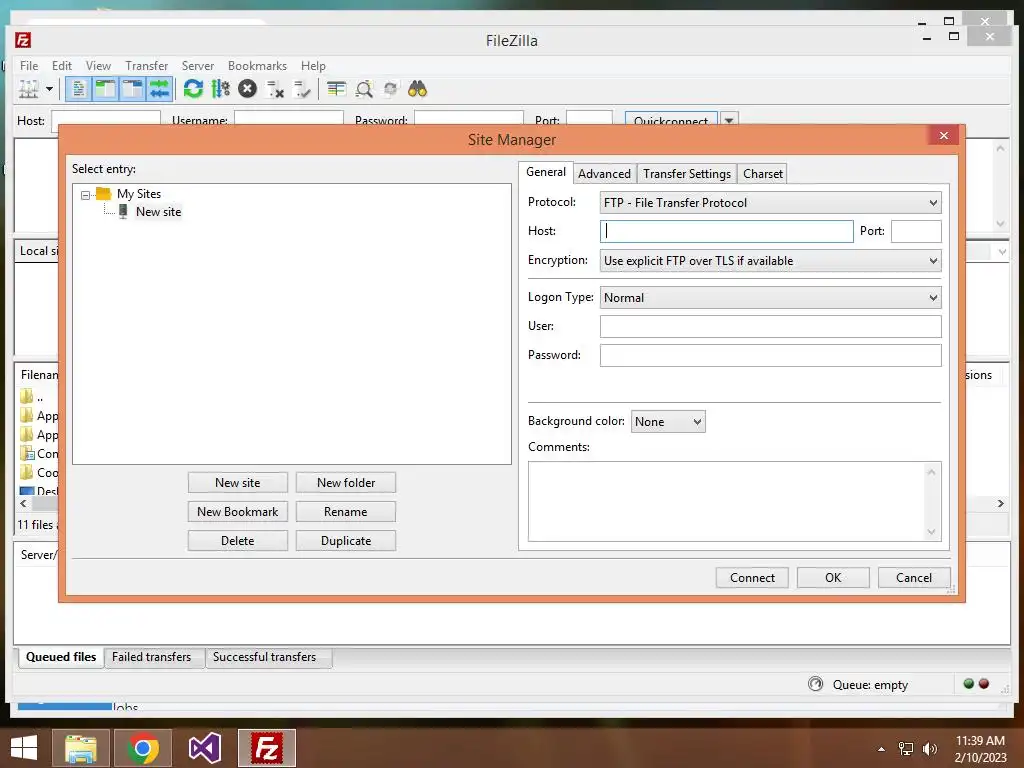Toggle transfer queue display icon
The width and height of the screenshot is (1024, 768).
click(159, 89)
